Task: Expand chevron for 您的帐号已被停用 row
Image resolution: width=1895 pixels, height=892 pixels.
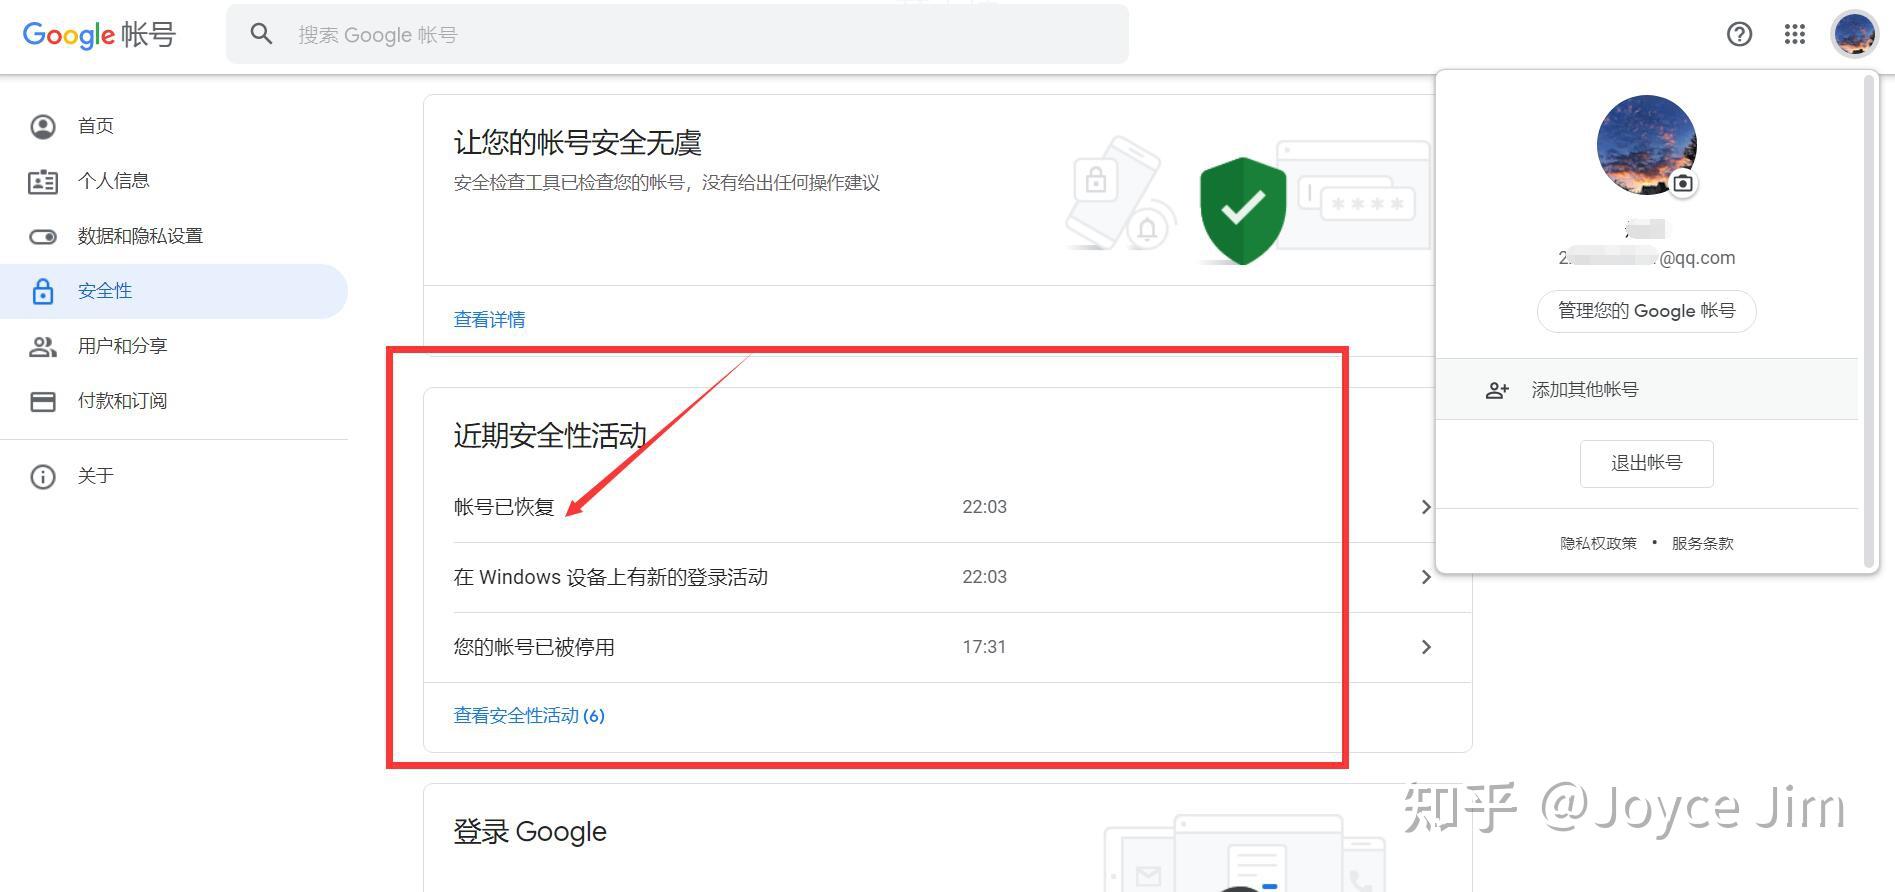Action: click(1426, 647)
